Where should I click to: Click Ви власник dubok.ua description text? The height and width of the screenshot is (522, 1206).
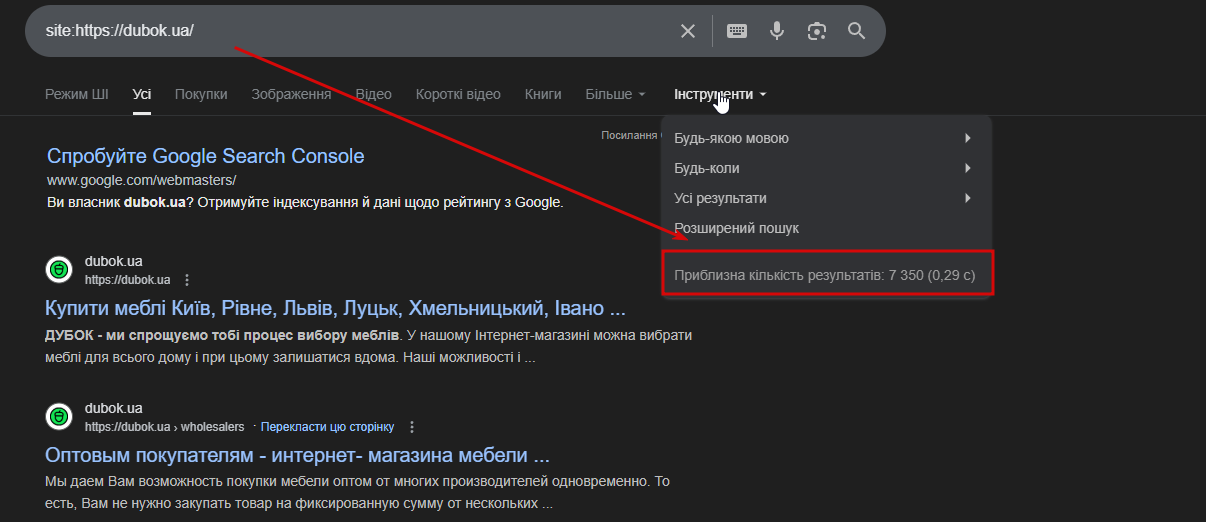point(305,202)
